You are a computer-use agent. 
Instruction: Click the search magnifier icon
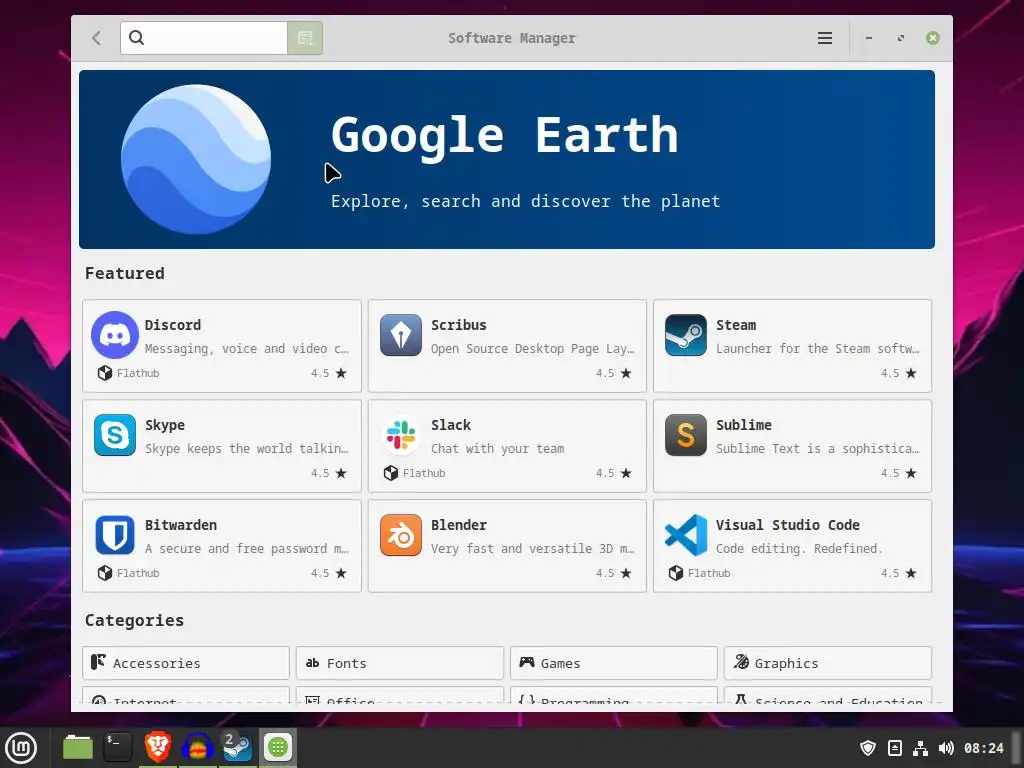[136, 38]
